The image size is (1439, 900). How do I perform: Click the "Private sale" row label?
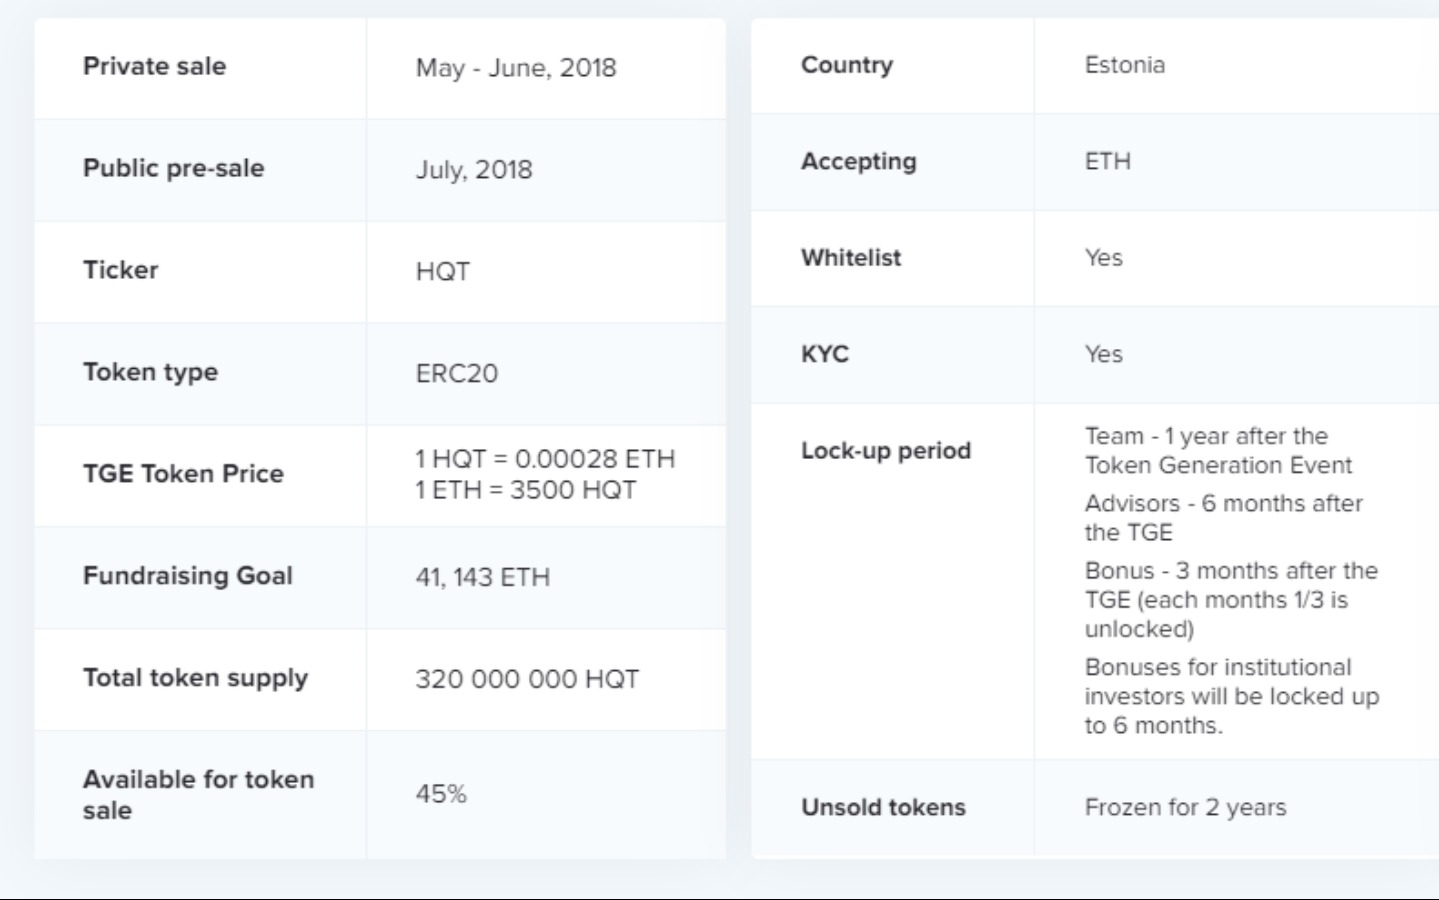(x=154, y=66)
